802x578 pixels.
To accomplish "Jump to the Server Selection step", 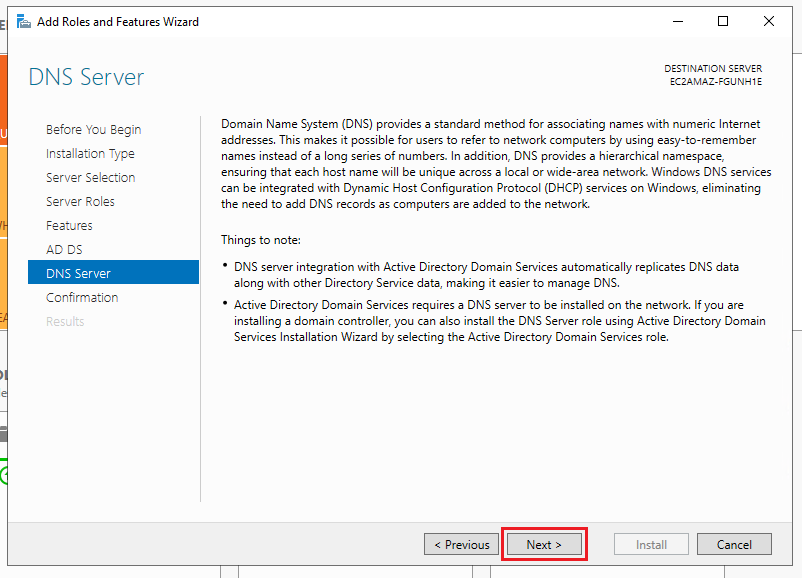I will tap(91, 177).
